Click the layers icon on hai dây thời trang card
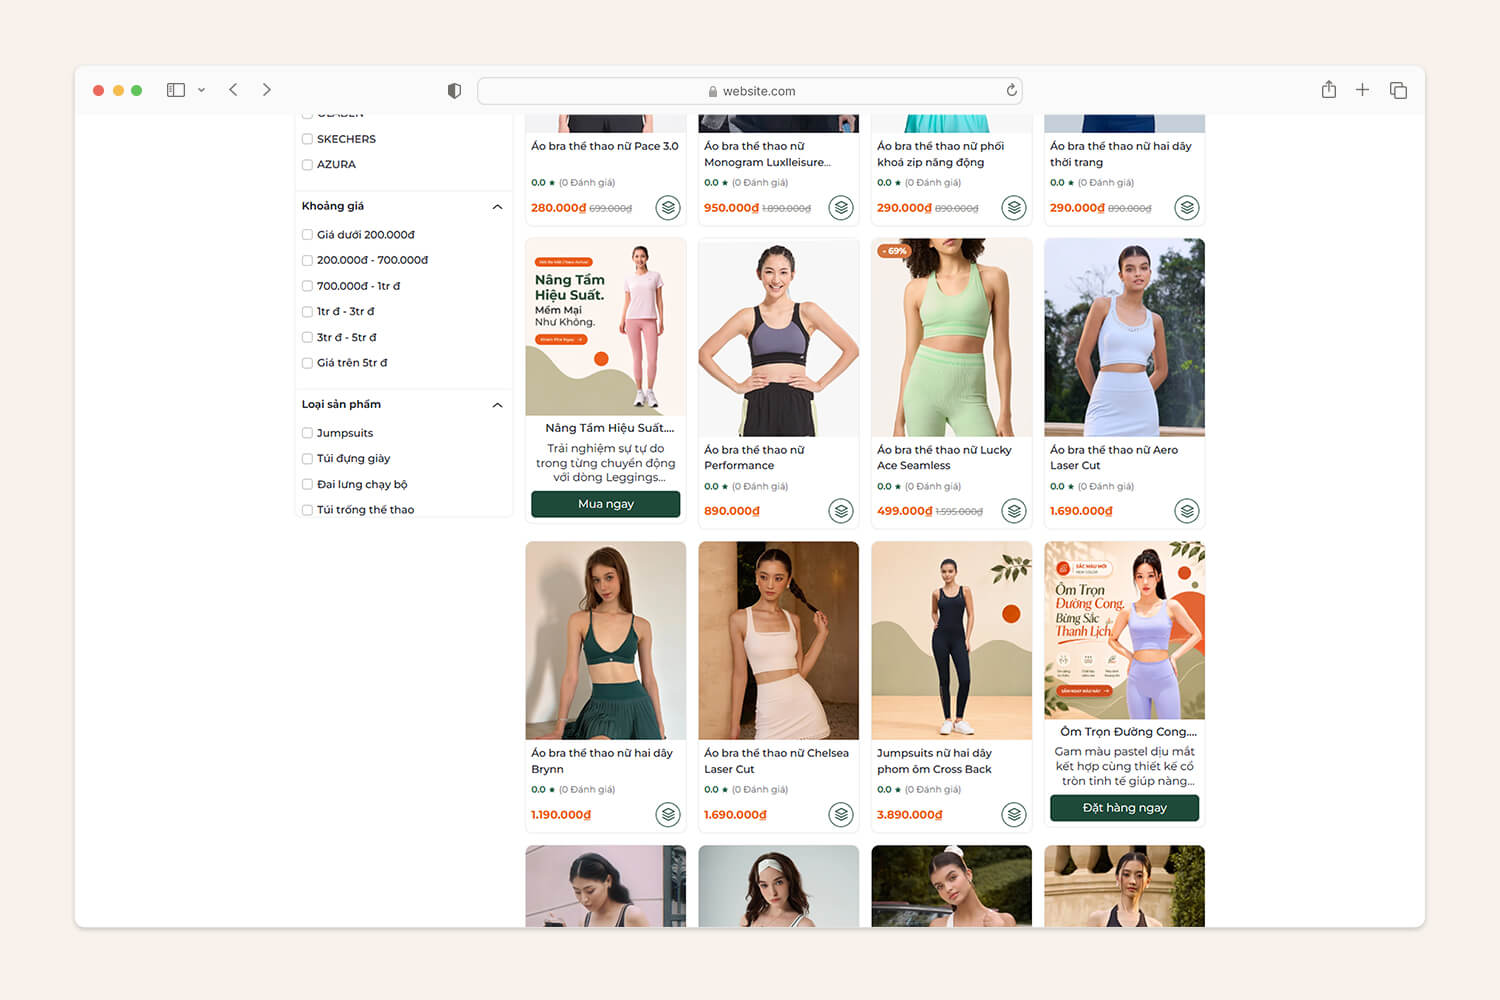The height and width of the screenshot is (1000, 1500). coord(1187,207)
